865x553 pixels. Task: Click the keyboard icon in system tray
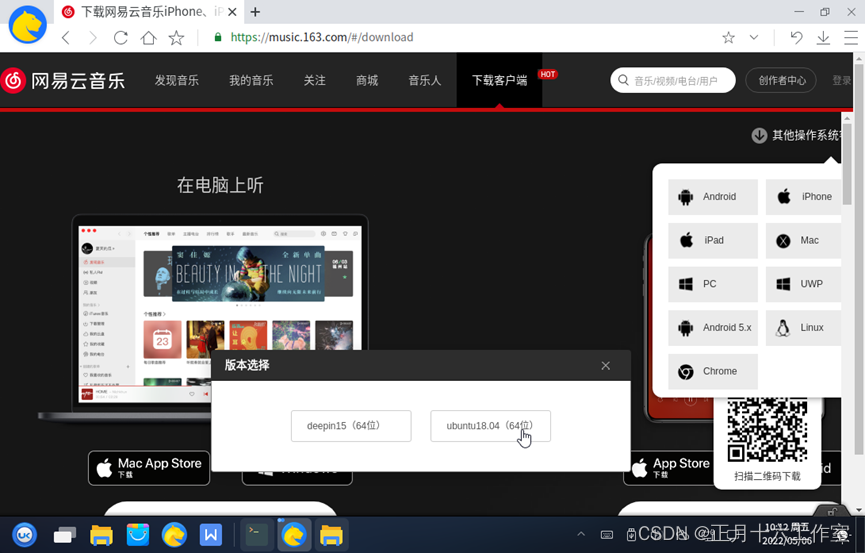606,534
